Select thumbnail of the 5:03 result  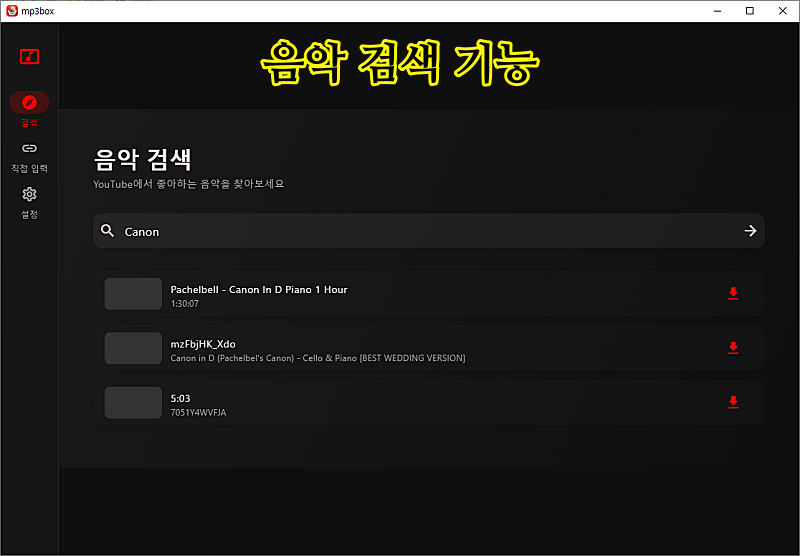[133, 403]
